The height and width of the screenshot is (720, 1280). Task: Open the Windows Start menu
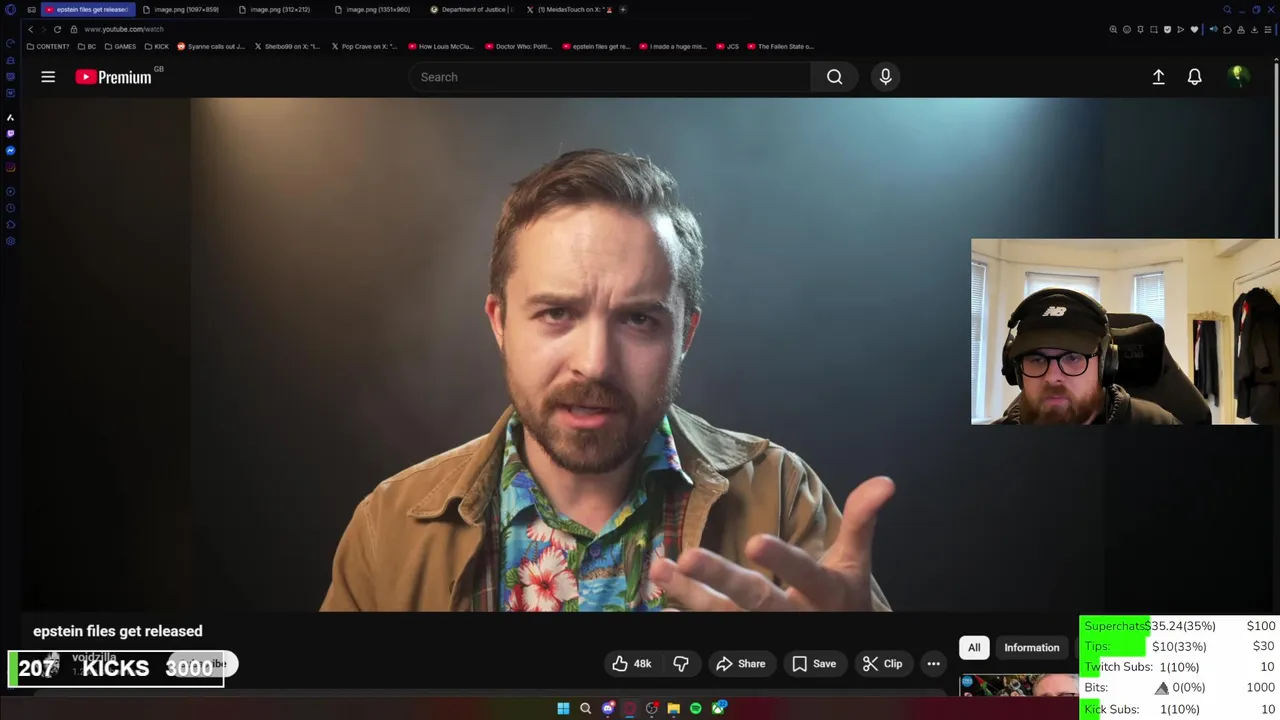(563, 708)
